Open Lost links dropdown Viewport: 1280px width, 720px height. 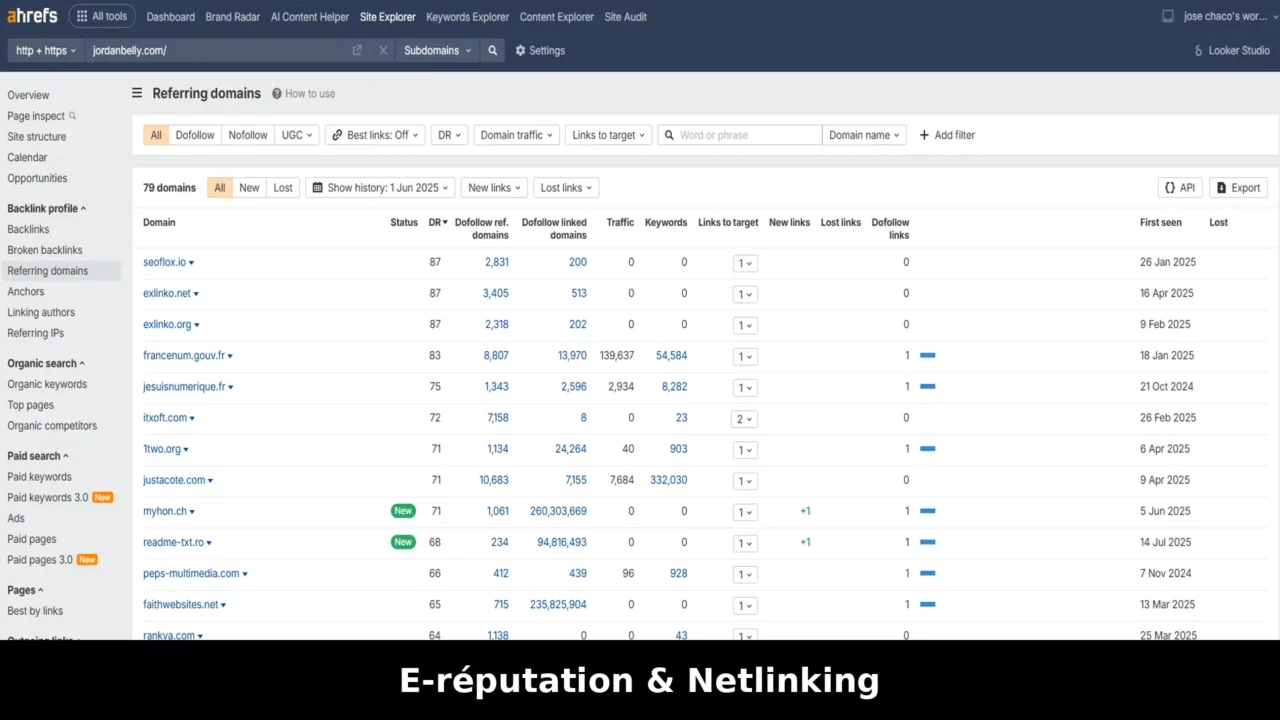[x=566, y=187]
